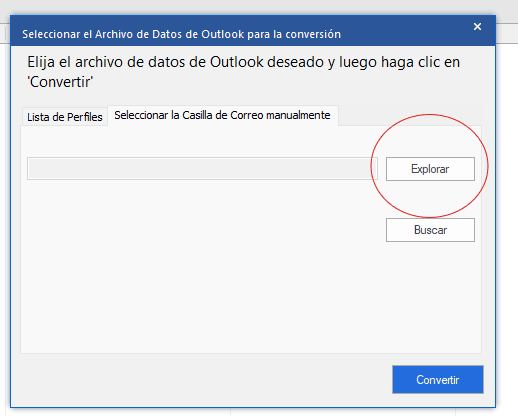The image size is (518, 416).
Task: Click the Buscar button
Action: coord(430,230)
